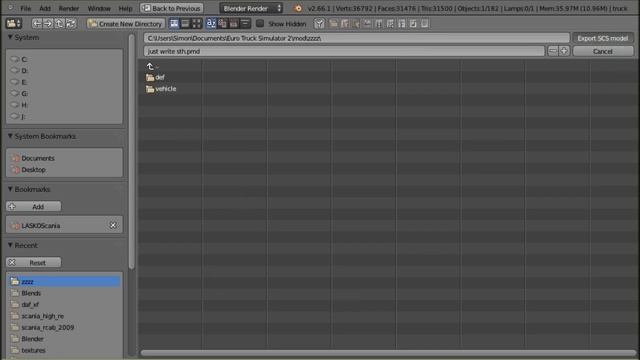Click the directory path field
Image resolution: width=640 pixels, height=360 pixels.
coord(356,38)
